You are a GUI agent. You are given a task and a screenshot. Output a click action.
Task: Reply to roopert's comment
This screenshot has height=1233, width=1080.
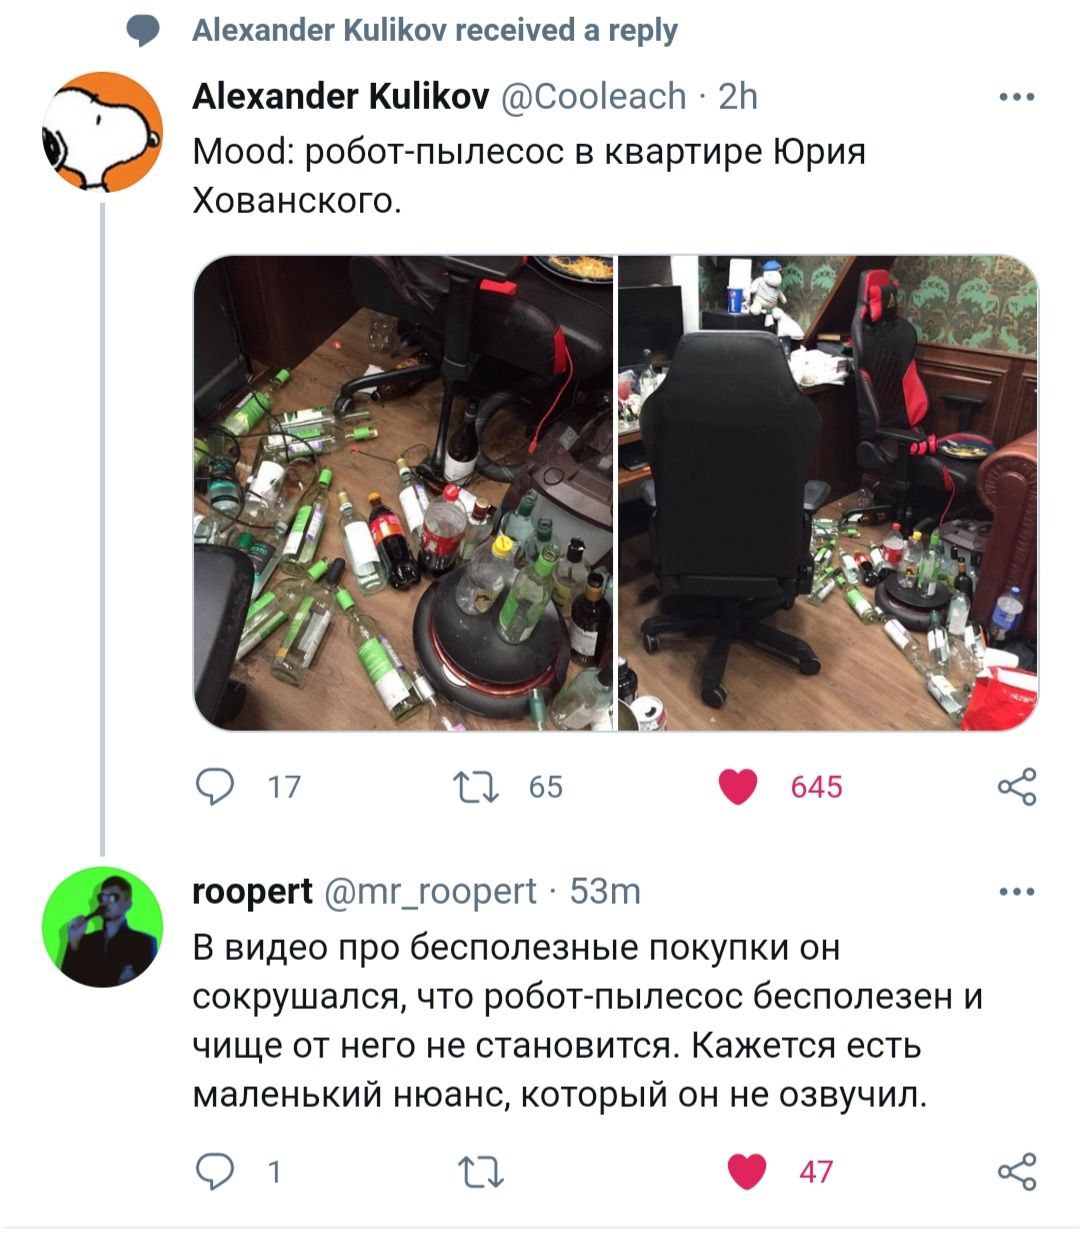[x=213, y=1171]
